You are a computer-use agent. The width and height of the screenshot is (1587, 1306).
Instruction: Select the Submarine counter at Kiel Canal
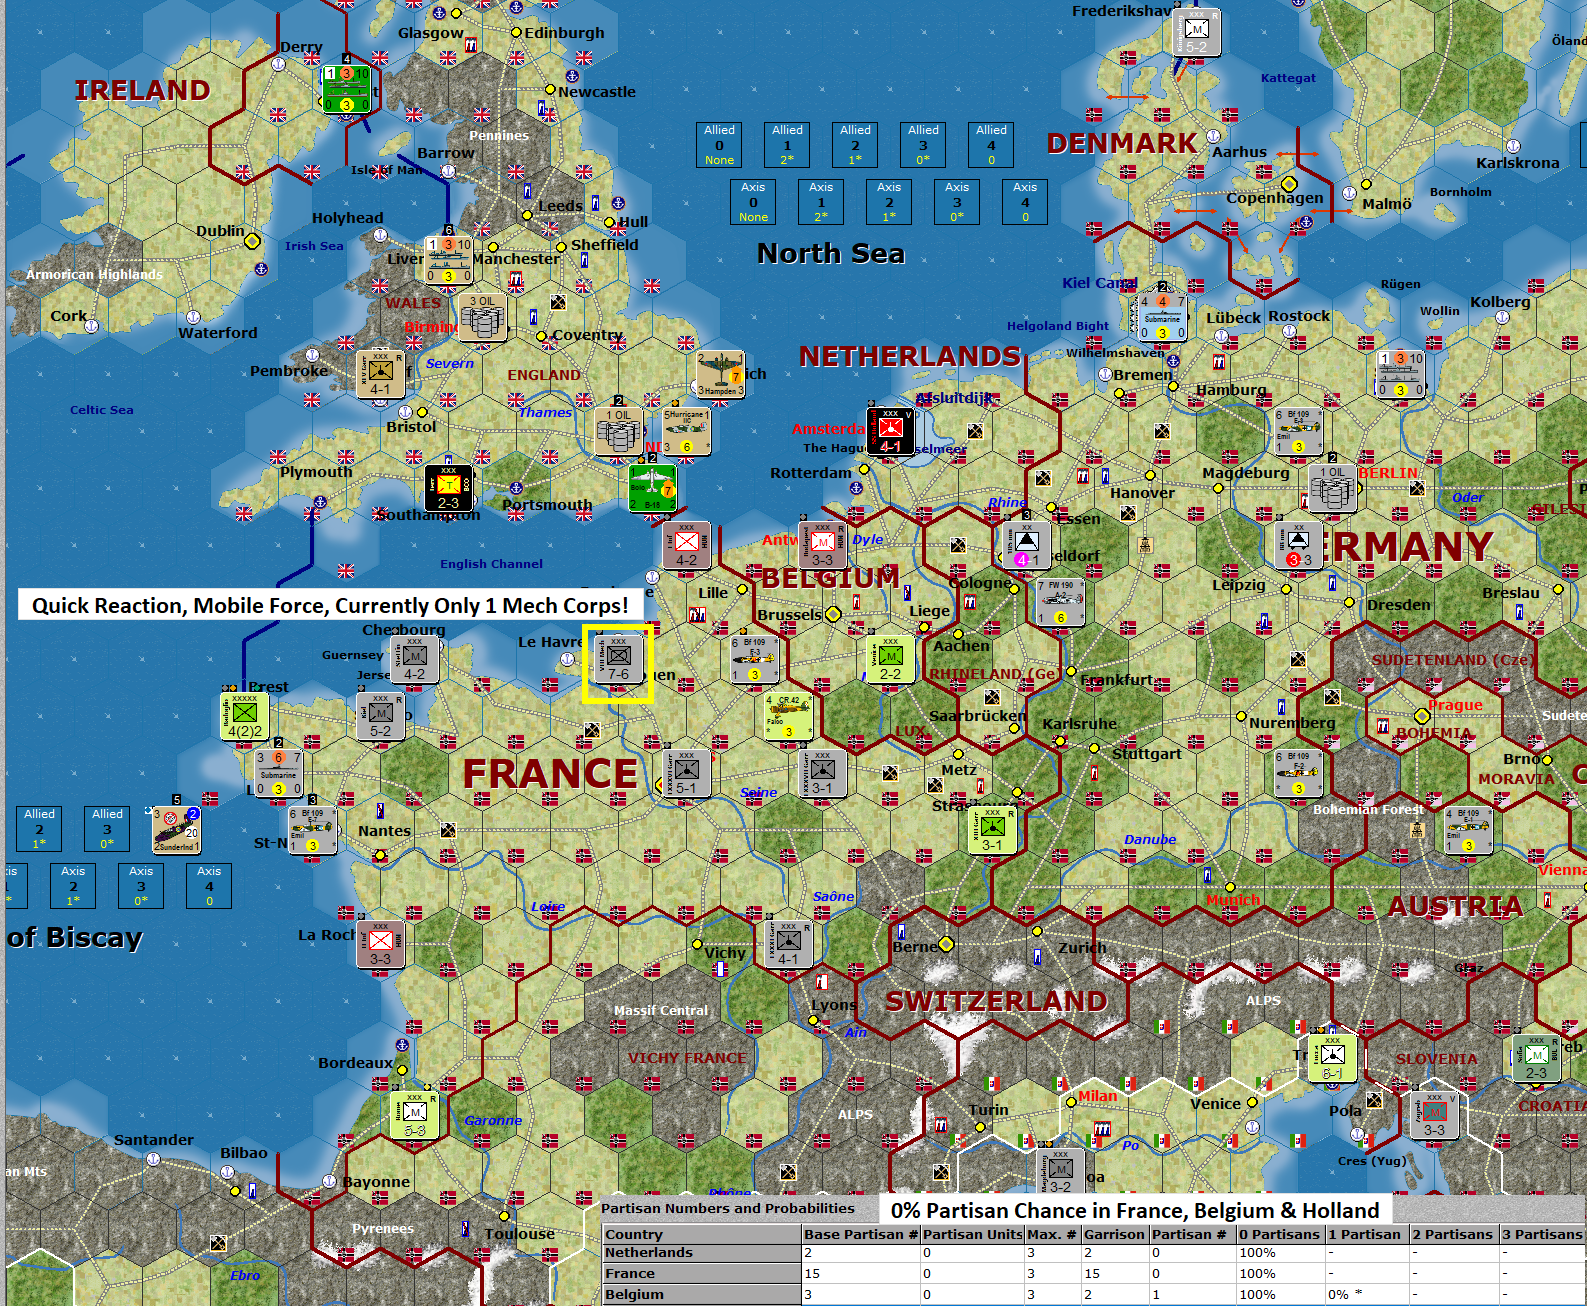pyautogui.click(x=1162, y=318)
